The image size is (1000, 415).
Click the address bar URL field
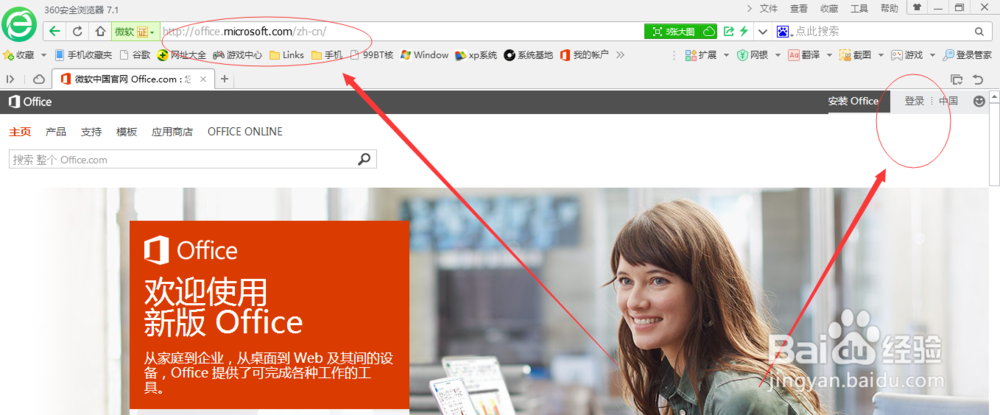pos(402,31)
